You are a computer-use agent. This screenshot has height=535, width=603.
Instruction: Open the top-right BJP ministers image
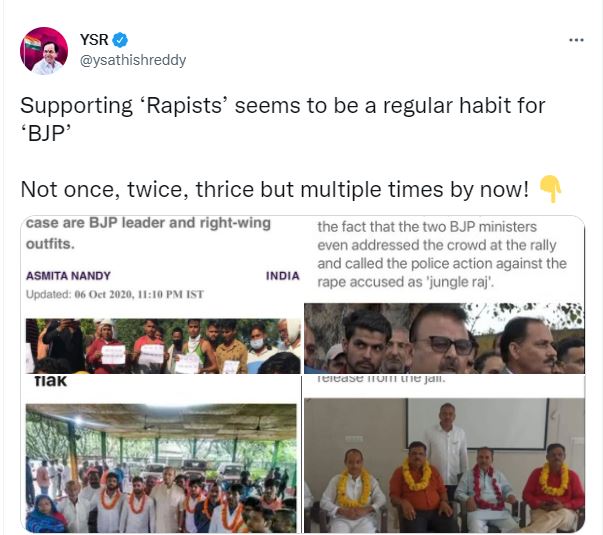click(444, 295)
